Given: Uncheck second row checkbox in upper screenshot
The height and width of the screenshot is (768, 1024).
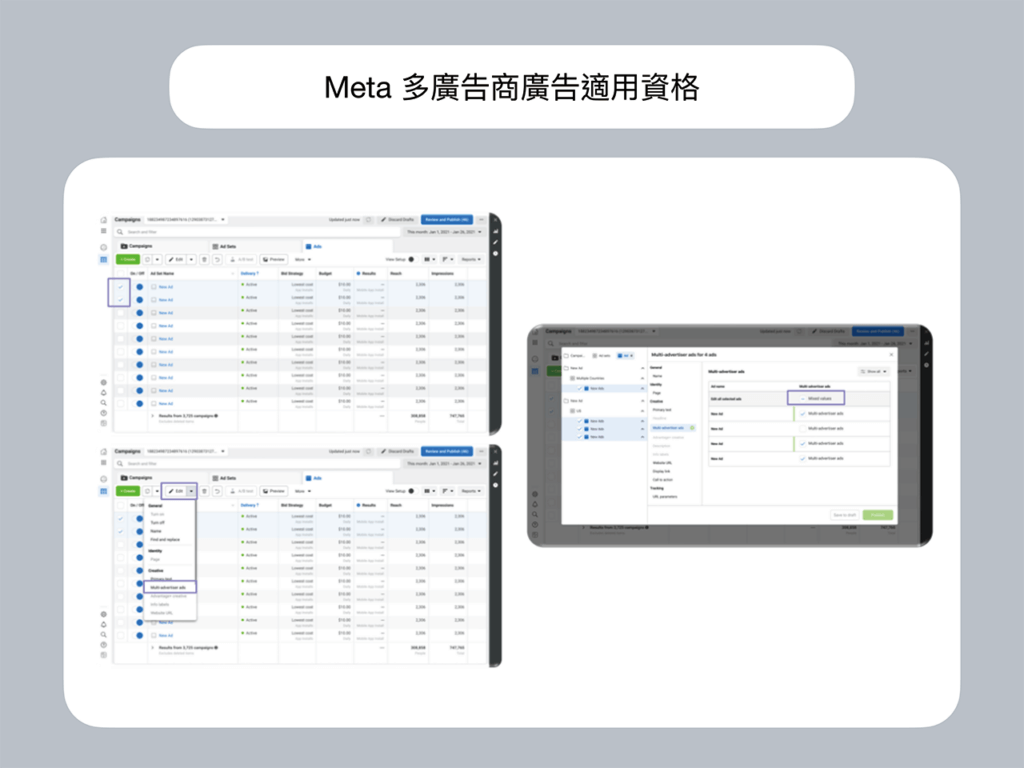Looking at the screenshot, I should pos(120,300).
